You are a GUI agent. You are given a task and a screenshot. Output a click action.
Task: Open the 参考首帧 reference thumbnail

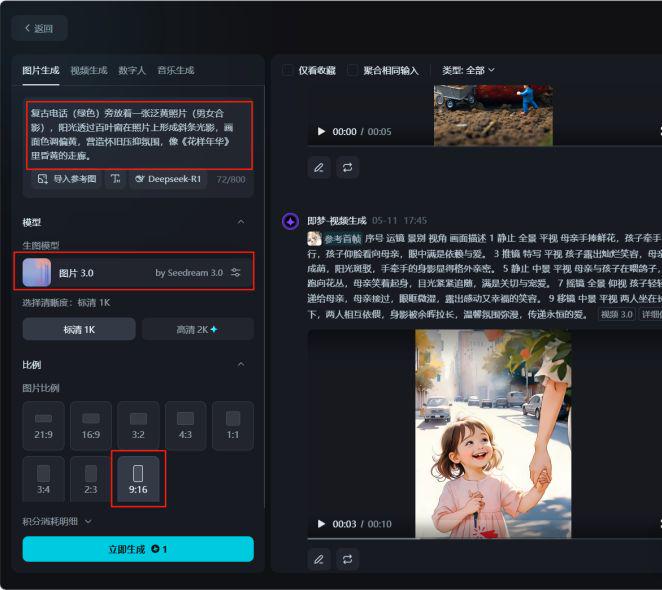coord(314,239)
